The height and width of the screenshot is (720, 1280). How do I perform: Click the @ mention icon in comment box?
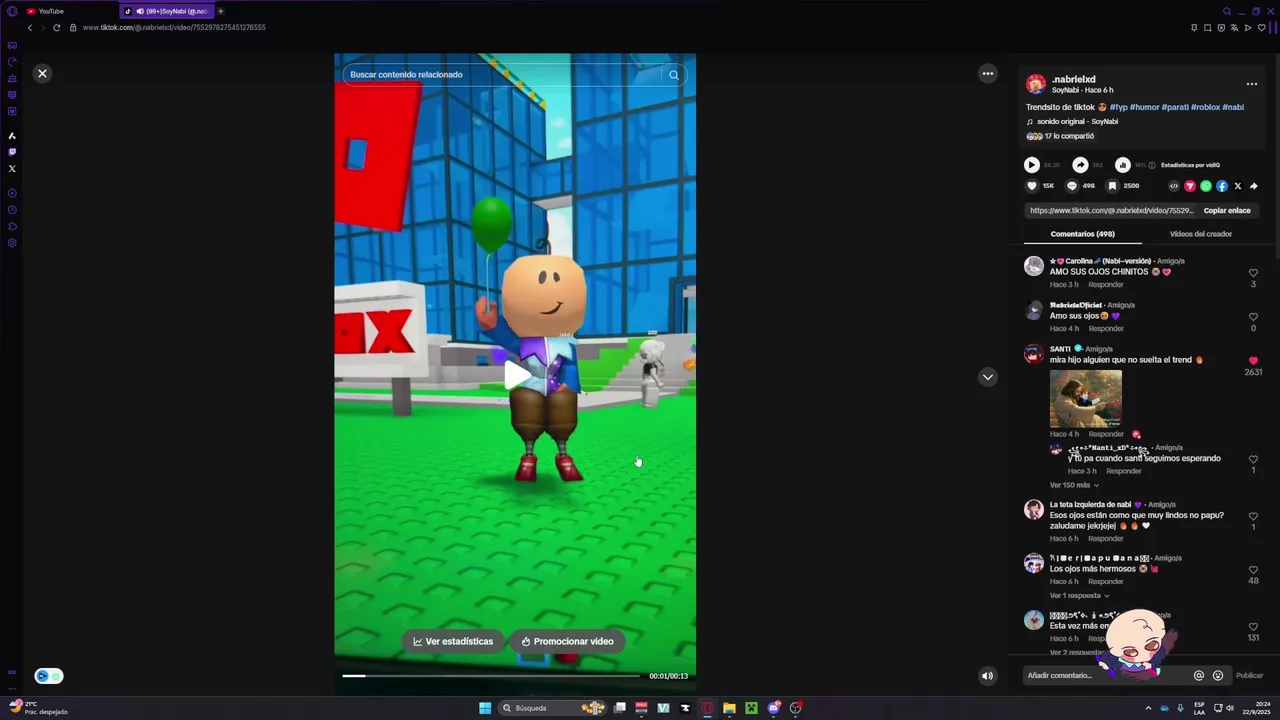[x=1199, y=675]
